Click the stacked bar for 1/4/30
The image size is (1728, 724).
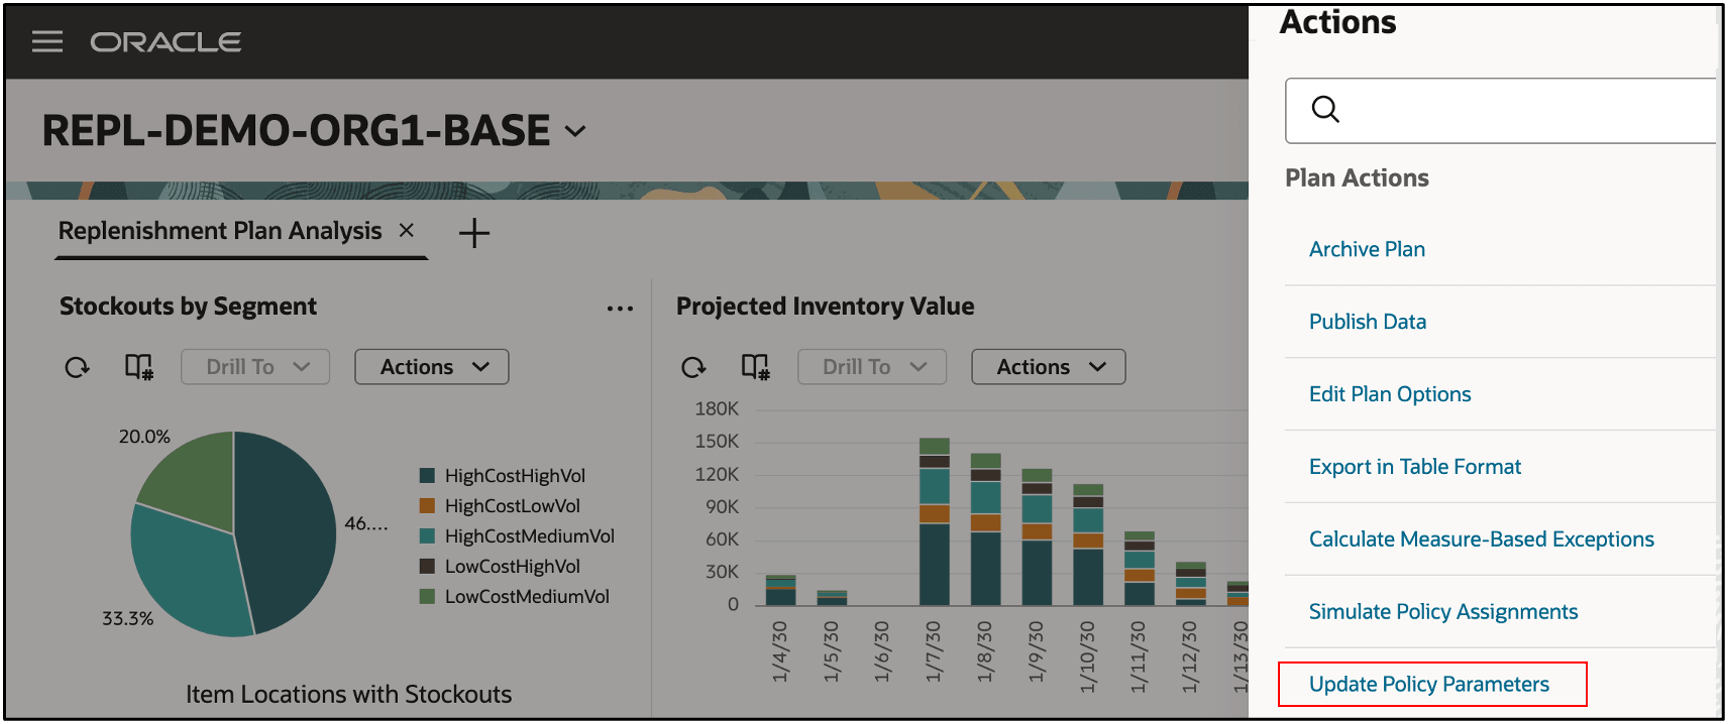point(781,590)
